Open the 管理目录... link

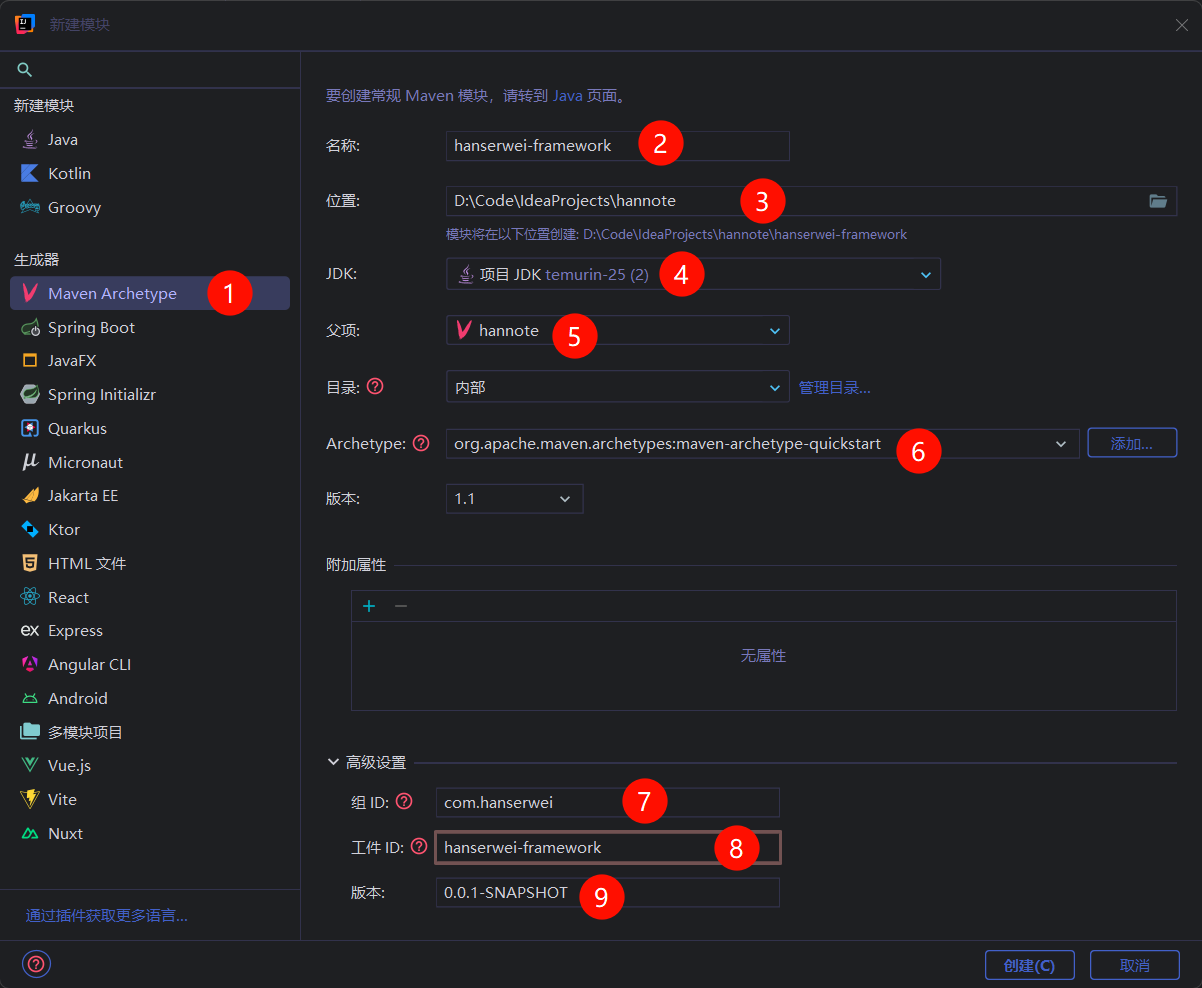[834, 387]
